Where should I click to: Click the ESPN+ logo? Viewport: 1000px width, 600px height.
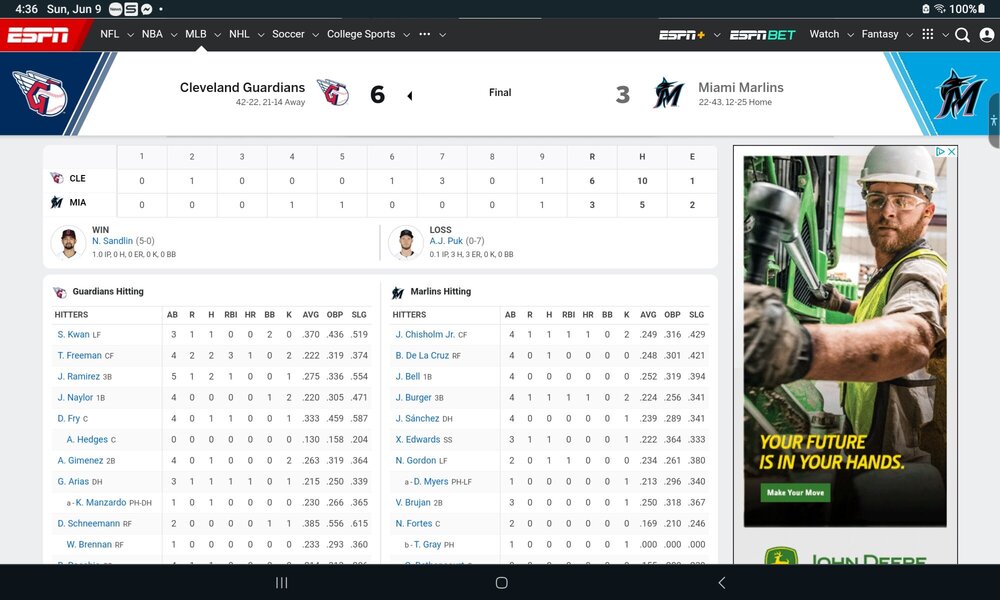click(x=682, y=34)
